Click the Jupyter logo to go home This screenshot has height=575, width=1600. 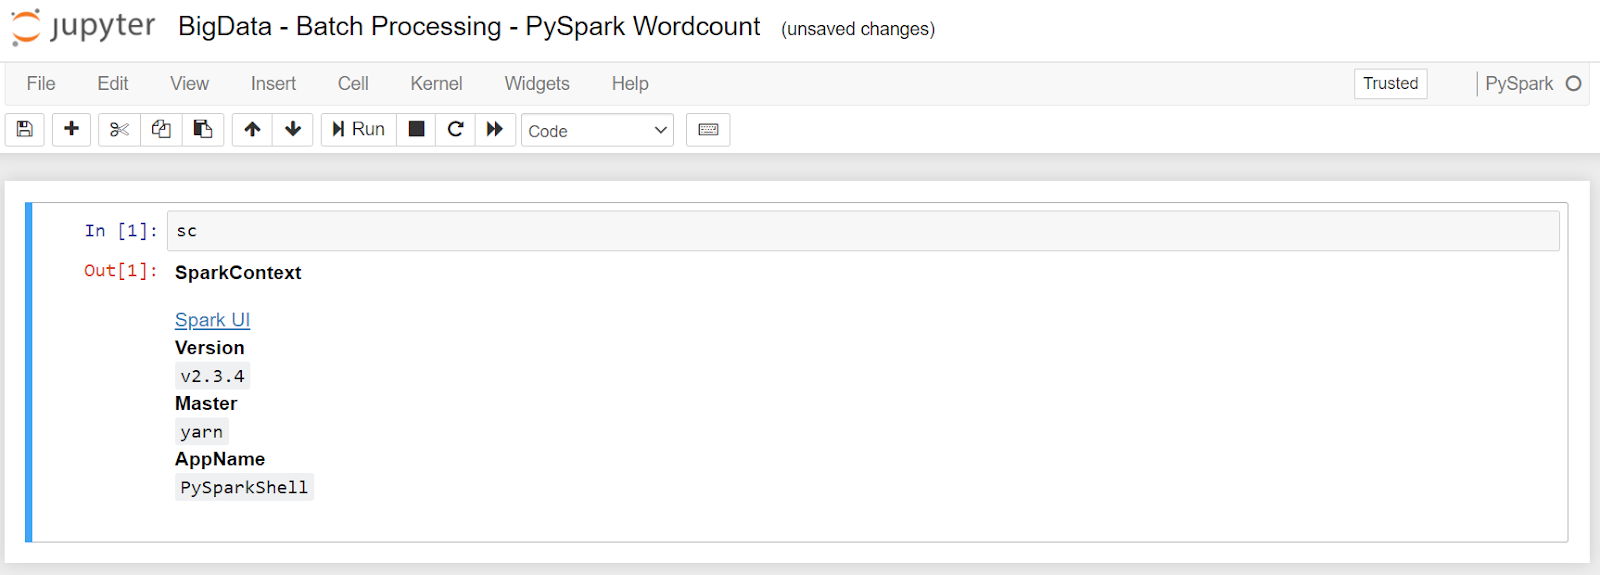click(83, 27)
